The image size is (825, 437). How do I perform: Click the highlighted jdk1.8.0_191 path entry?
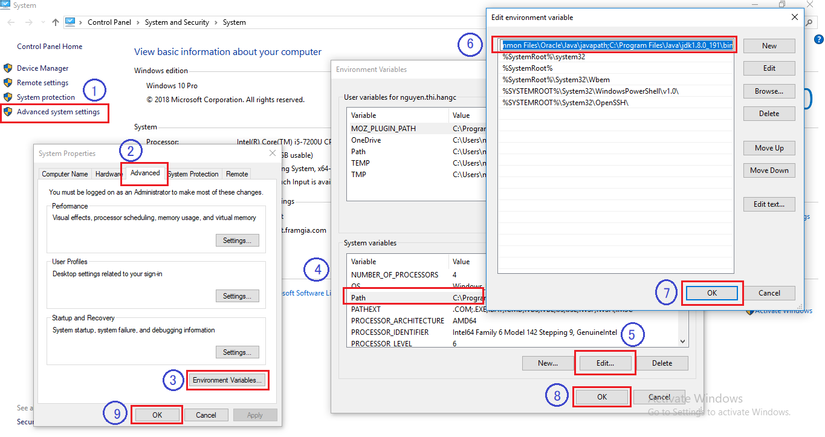616,45
